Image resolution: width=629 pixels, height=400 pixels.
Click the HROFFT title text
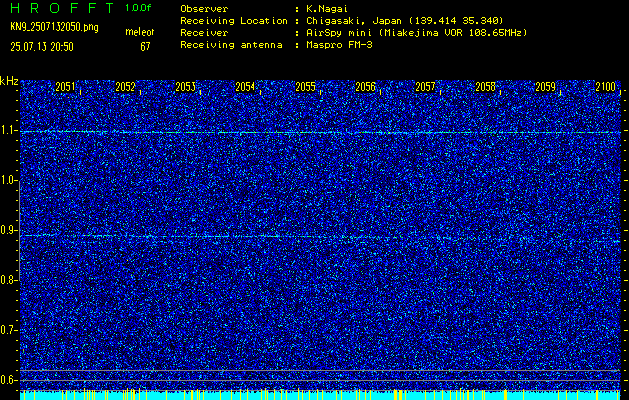coord(62,8)
